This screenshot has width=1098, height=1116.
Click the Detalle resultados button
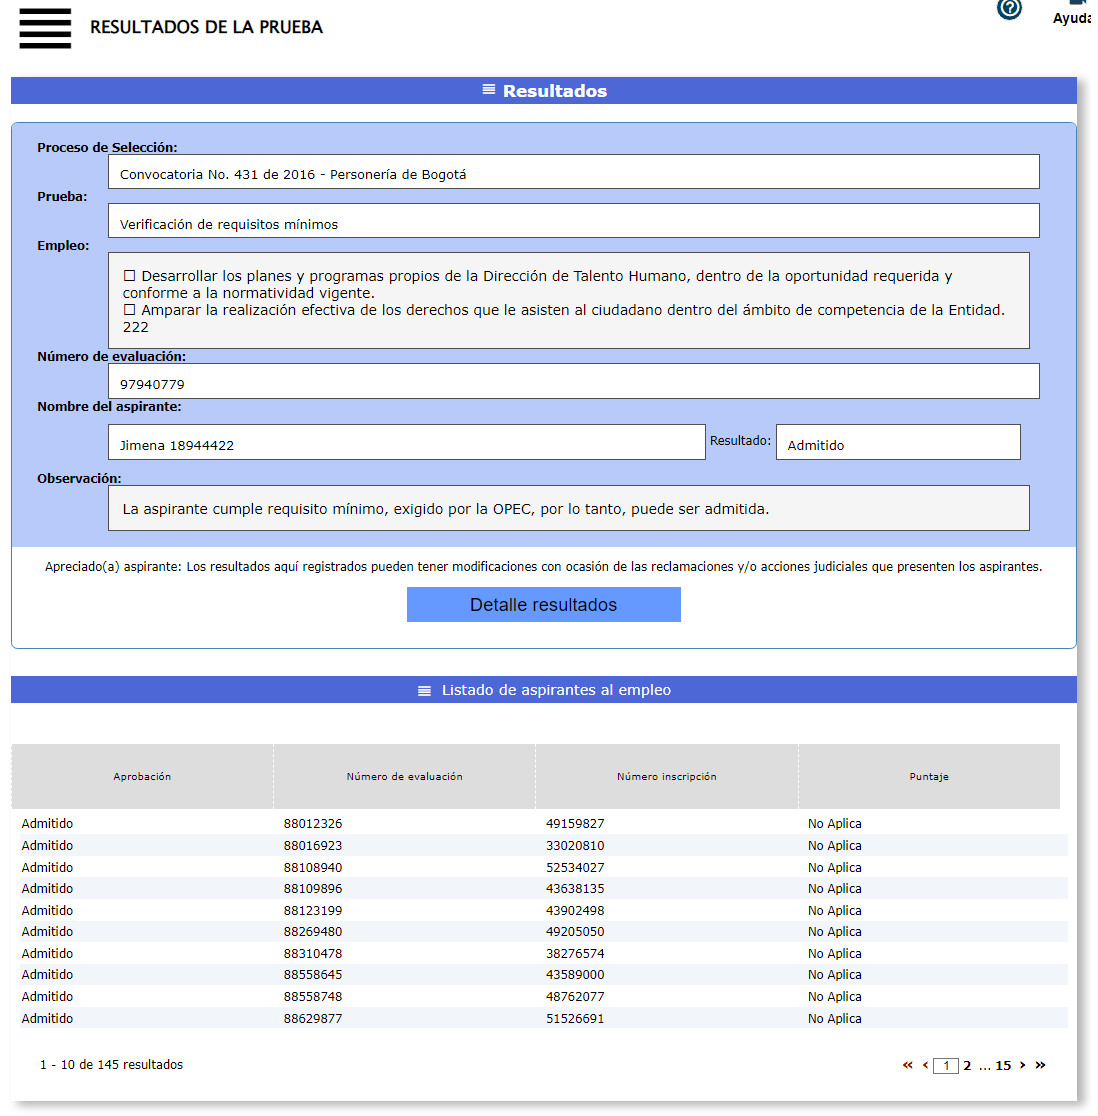coord(543,605)
